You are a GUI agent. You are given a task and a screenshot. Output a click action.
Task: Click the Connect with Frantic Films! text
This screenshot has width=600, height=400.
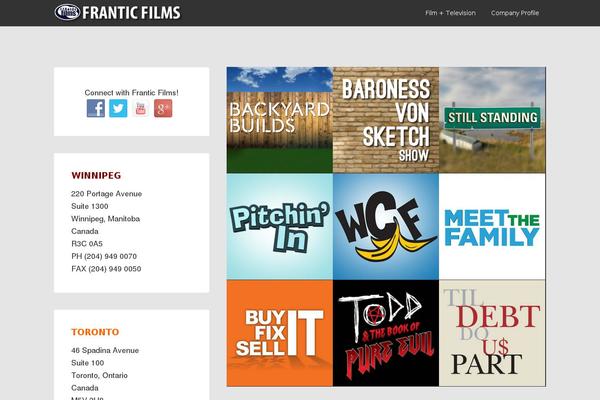[x=132, y=93]
